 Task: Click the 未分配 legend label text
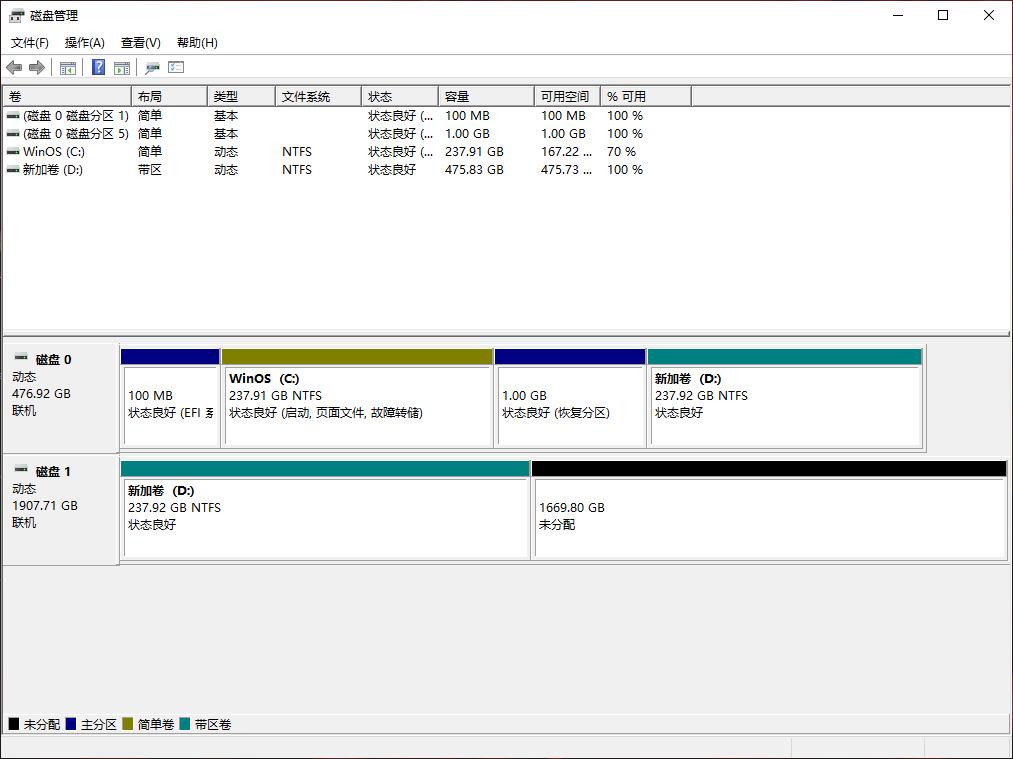pos(42,725)
